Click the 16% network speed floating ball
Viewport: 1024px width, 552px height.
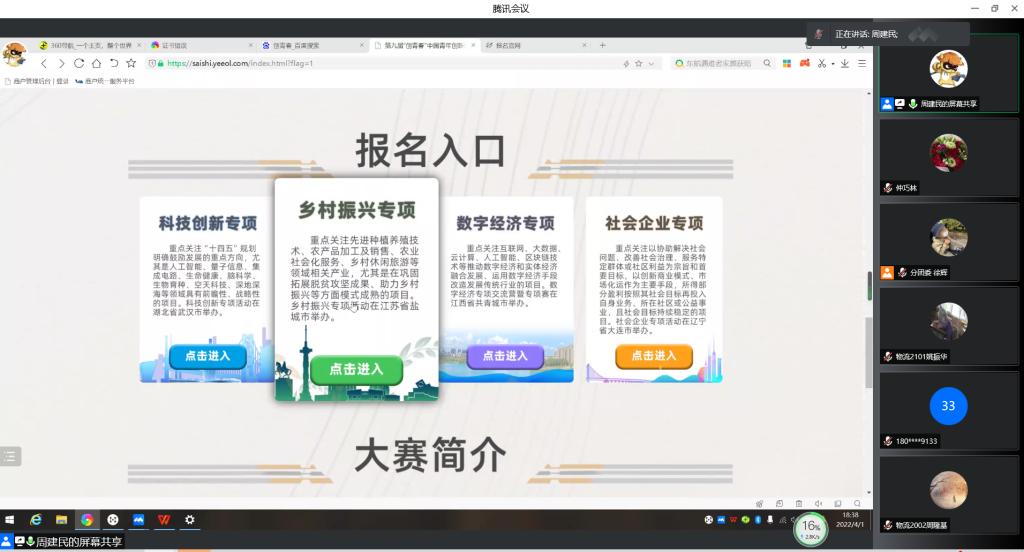[810, 529]
